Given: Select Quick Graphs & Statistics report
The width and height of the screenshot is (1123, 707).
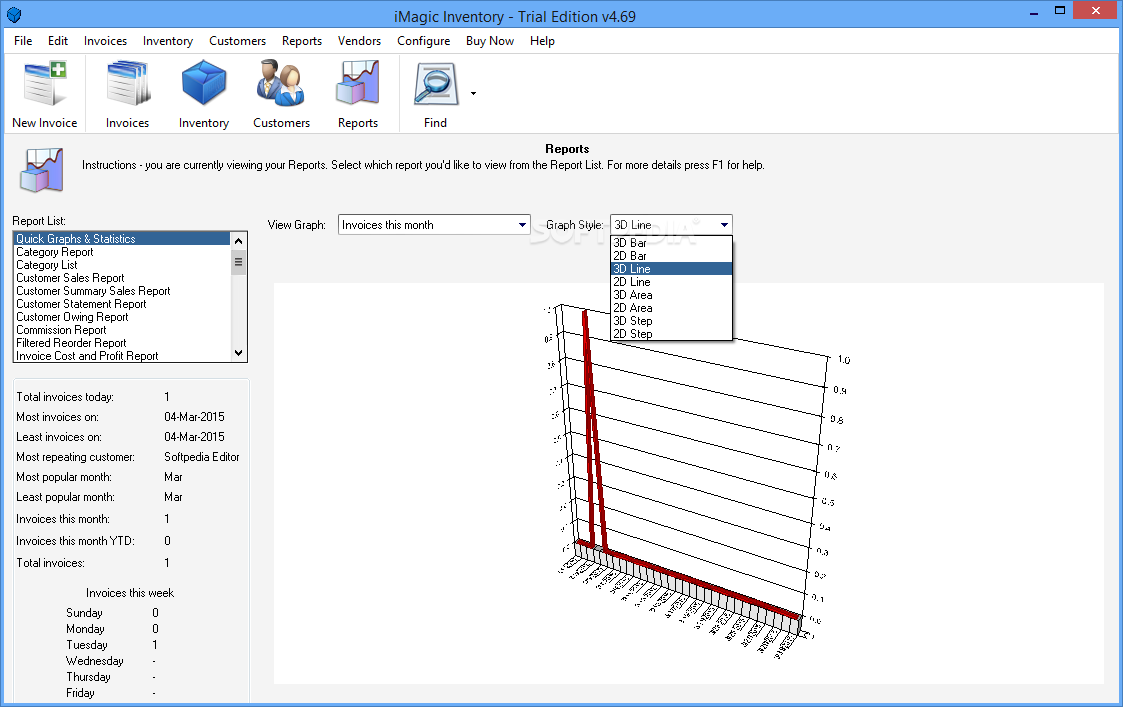Looking at the screenshot, I should click(x=122, y=239).
